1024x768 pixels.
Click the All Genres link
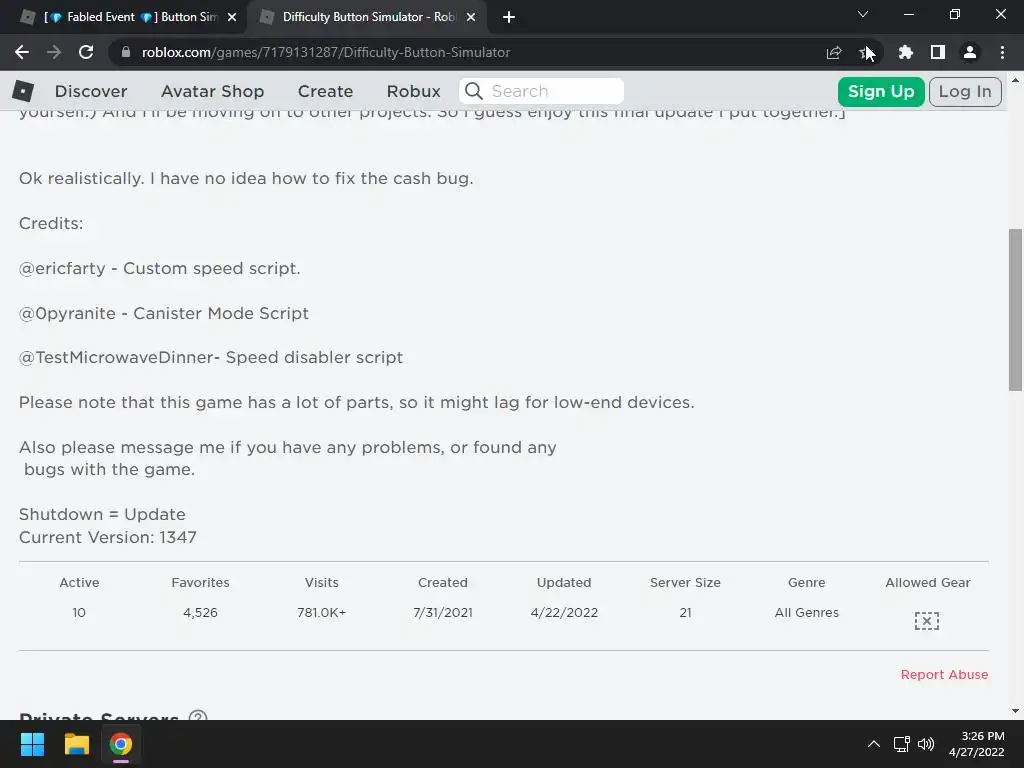point(807,613)
